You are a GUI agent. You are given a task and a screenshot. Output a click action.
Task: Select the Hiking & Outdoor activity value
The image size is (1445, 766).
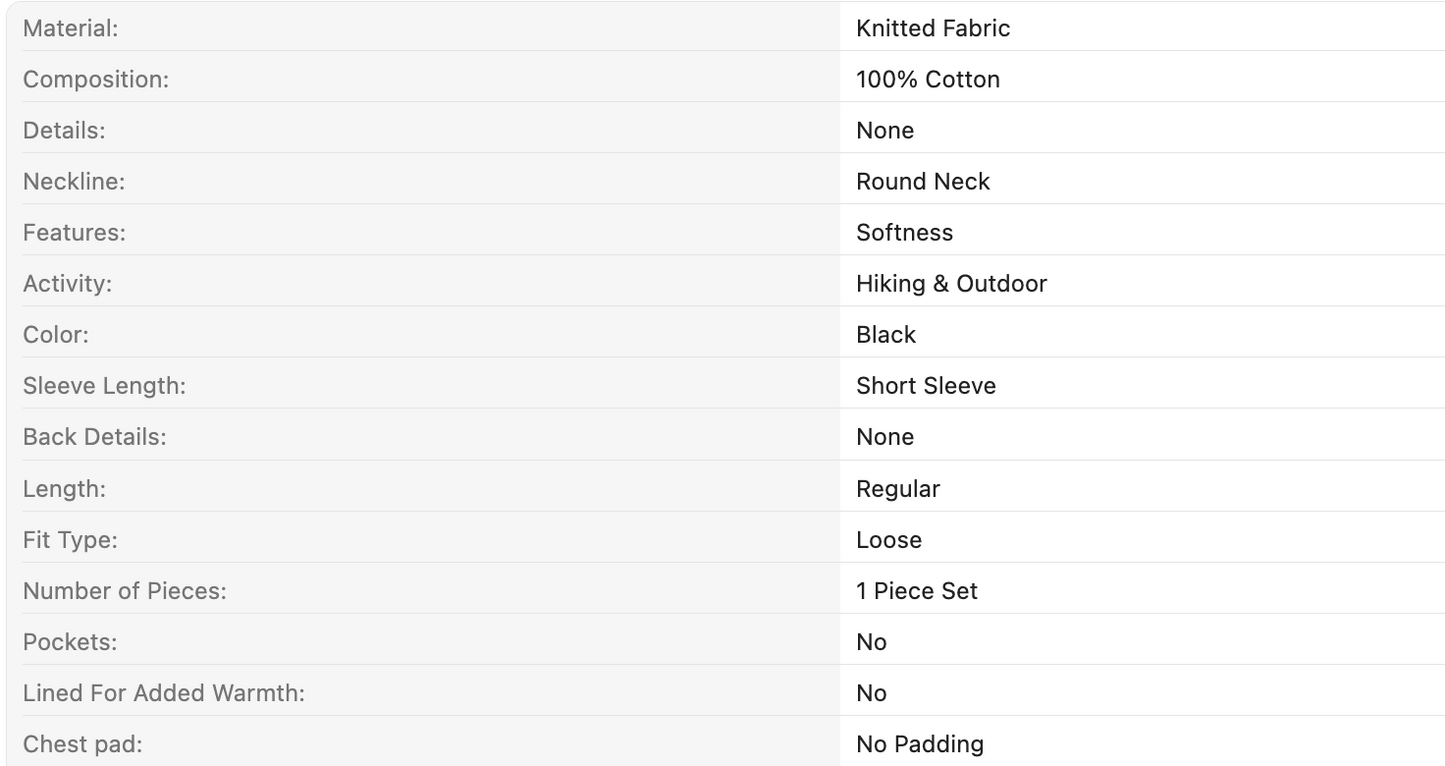tap(951, 283)
